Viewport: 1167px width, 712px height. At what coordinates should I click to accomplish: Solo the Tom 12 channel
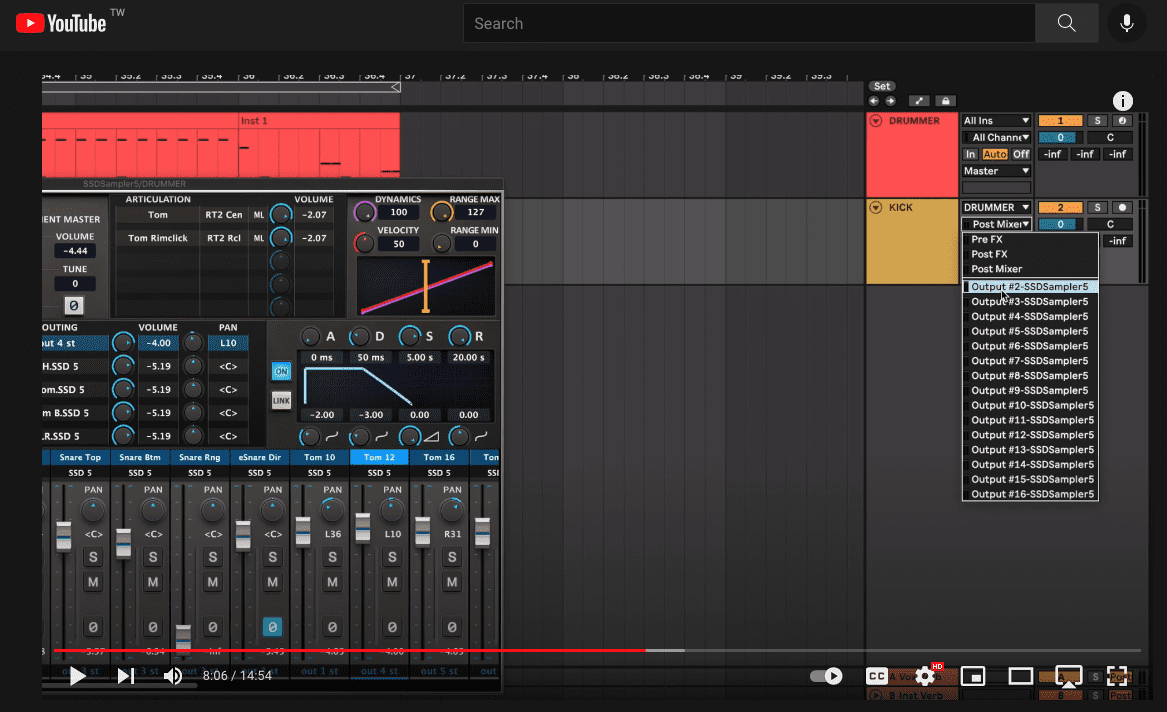(392, 557)
